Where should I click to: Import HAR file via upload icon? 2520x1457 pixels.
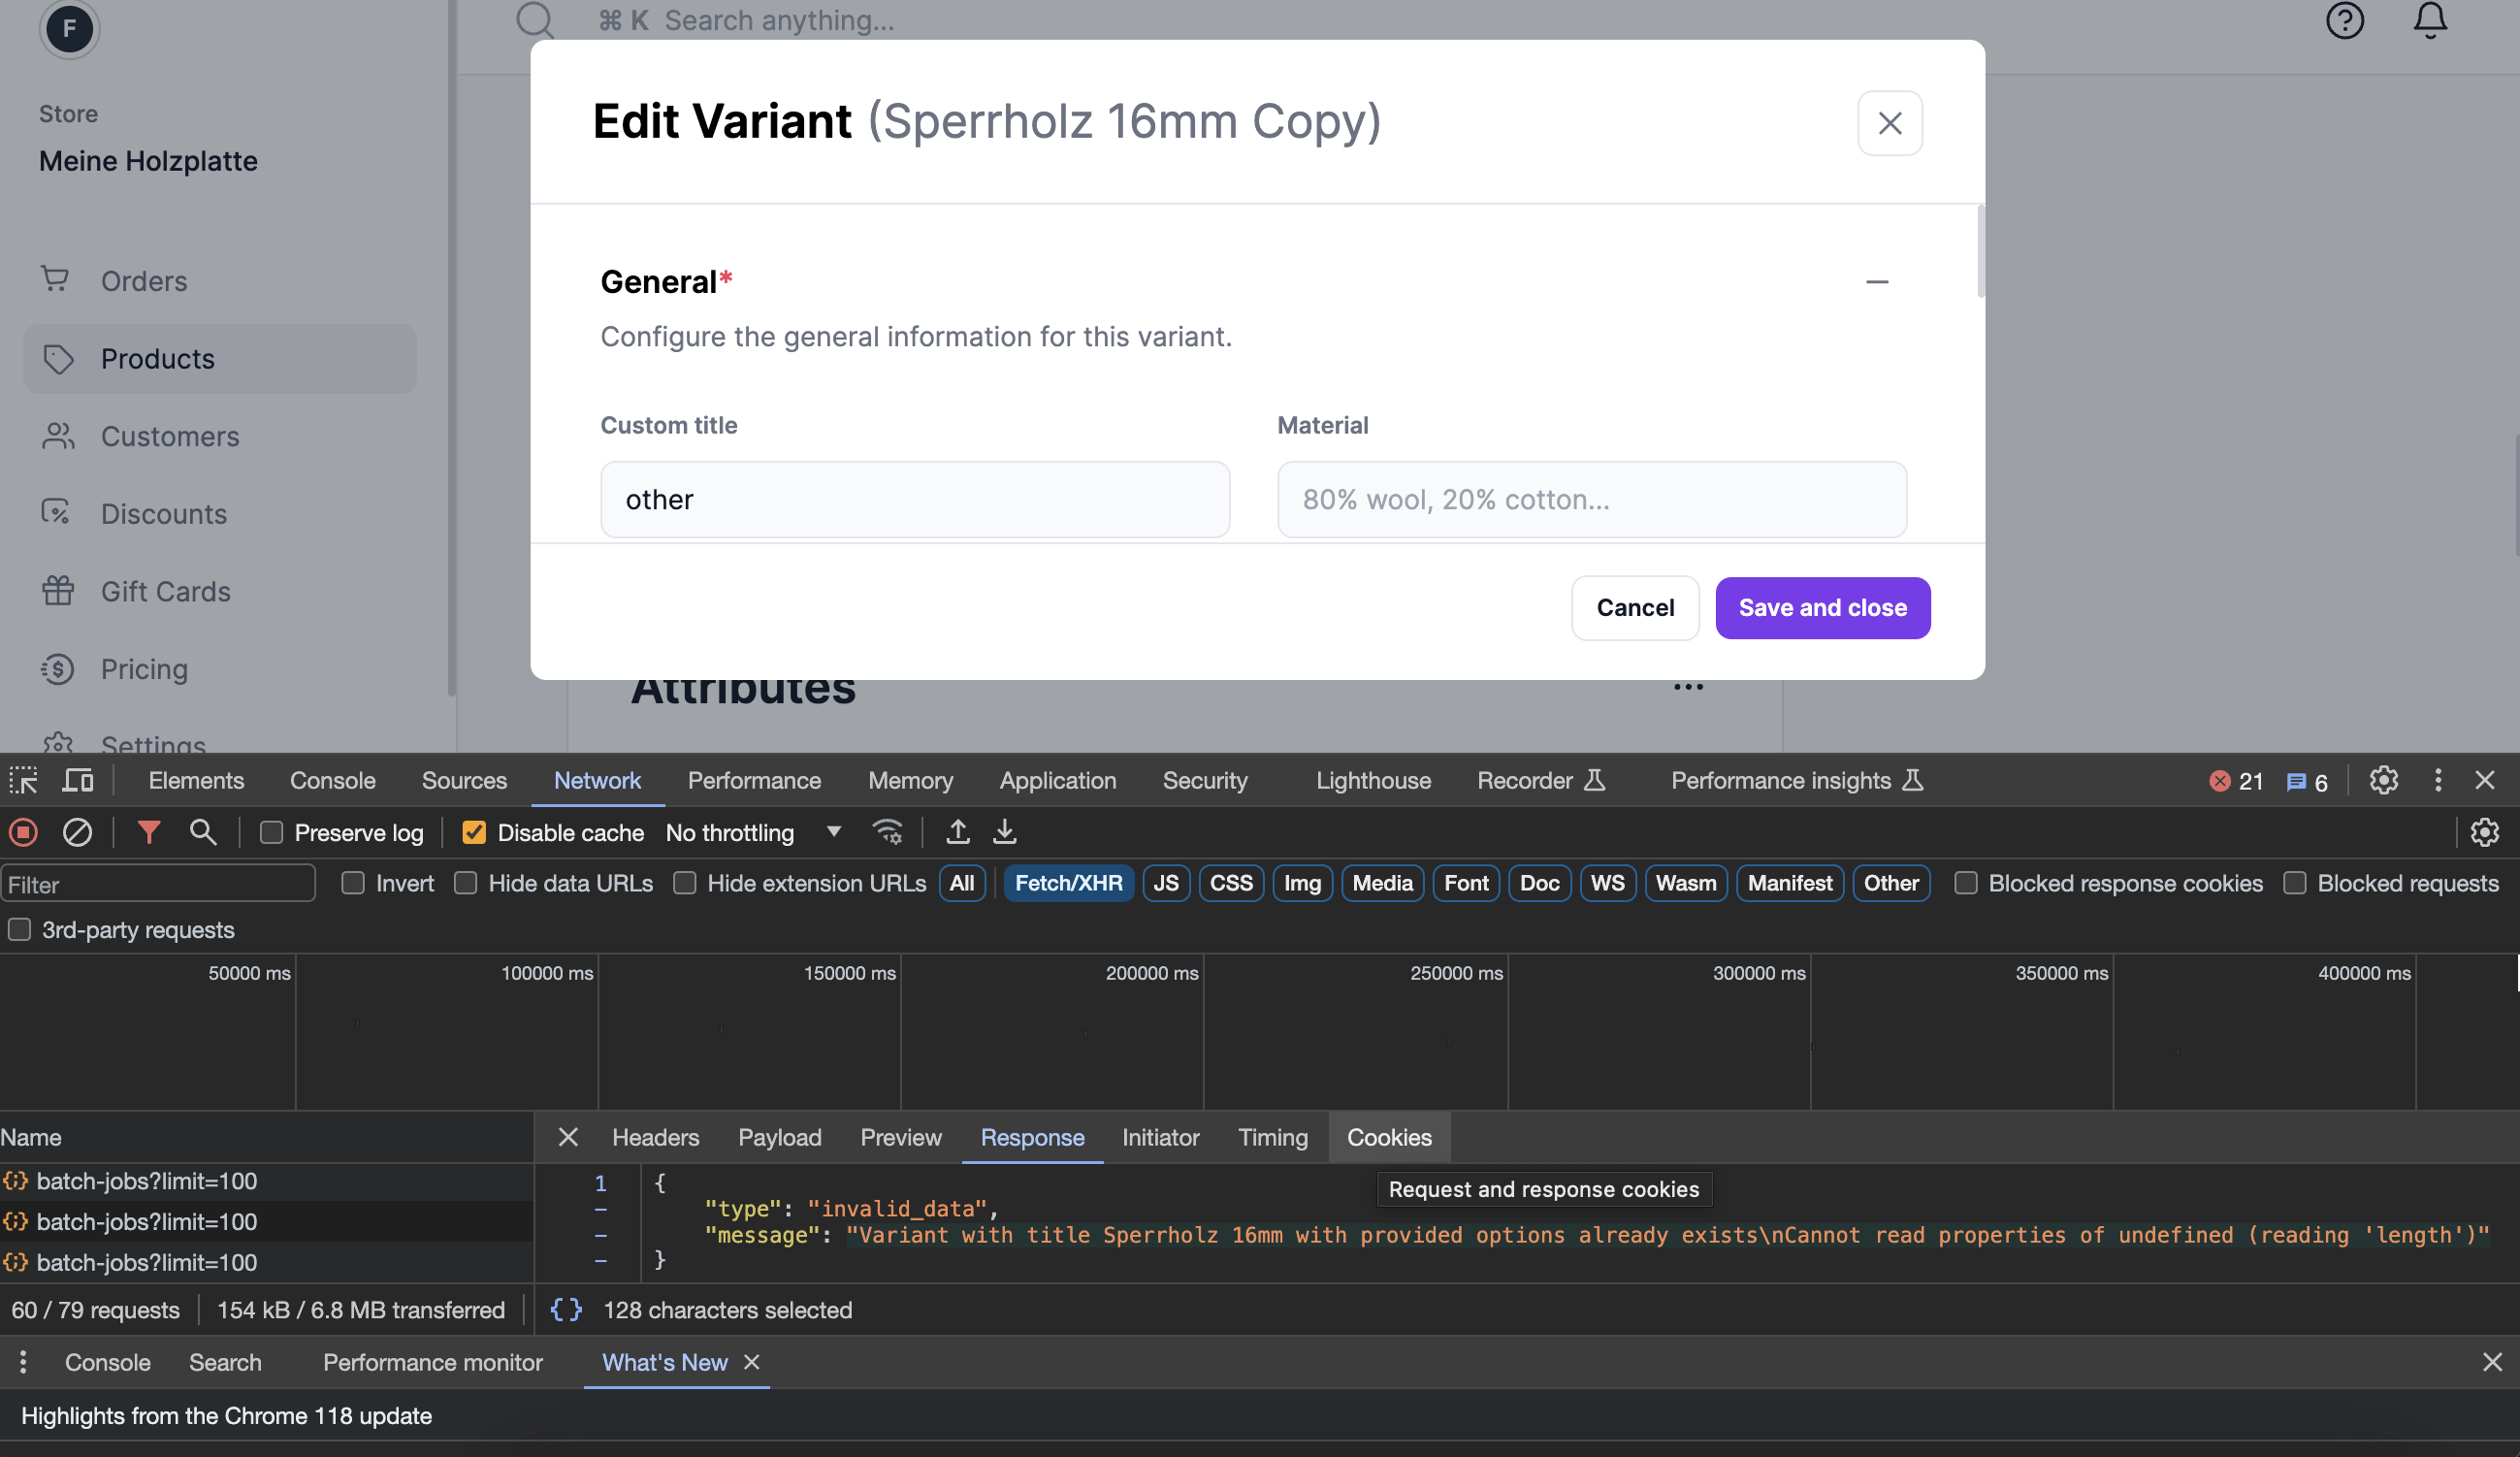(956, 832)
